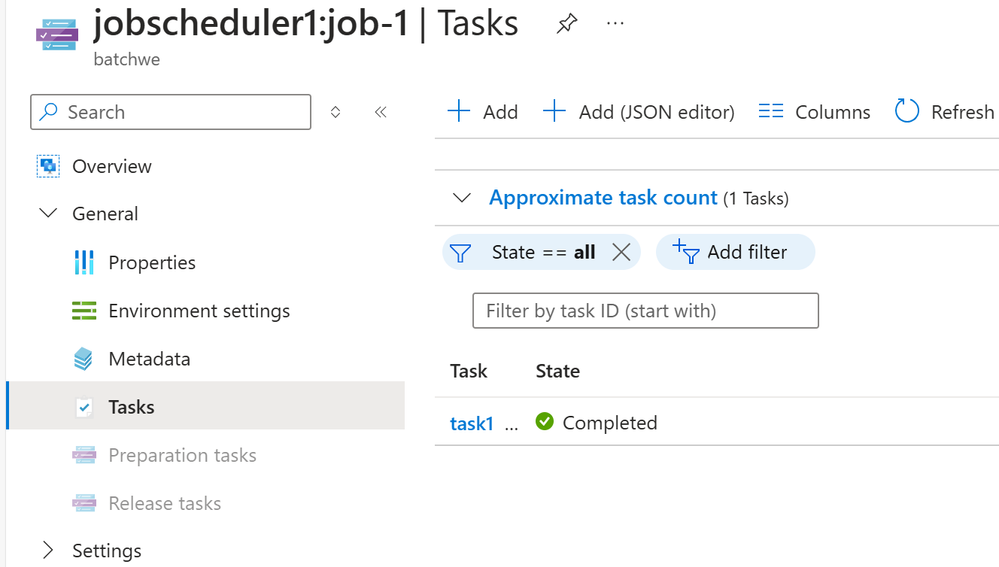Image resolution: width=999 pixels, height=567 pixels.
Task: Open the task1 link
Action: point(471,423)
